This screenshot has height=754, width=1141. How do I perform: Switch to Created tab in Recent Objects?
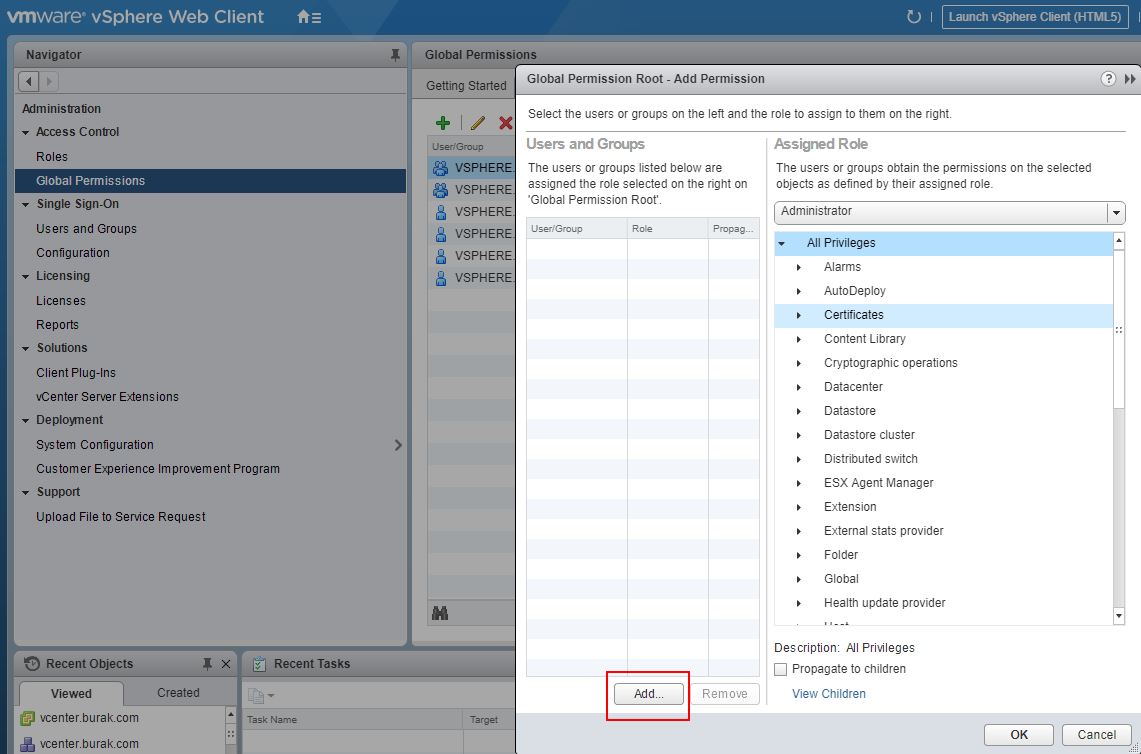(178, 693)
